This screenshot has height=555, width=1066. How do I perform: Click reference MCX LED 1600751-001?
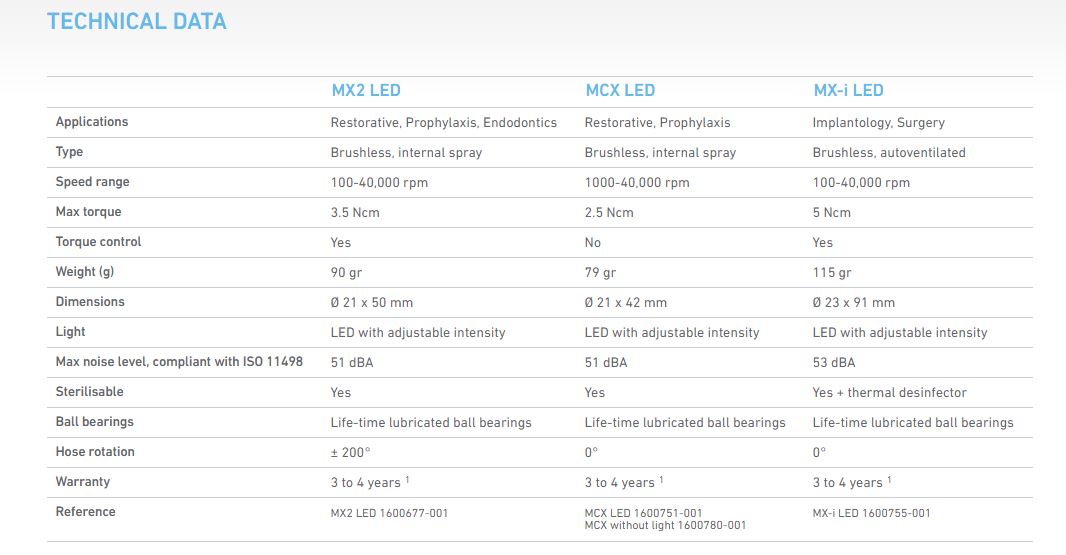click(x=643, y=513)
